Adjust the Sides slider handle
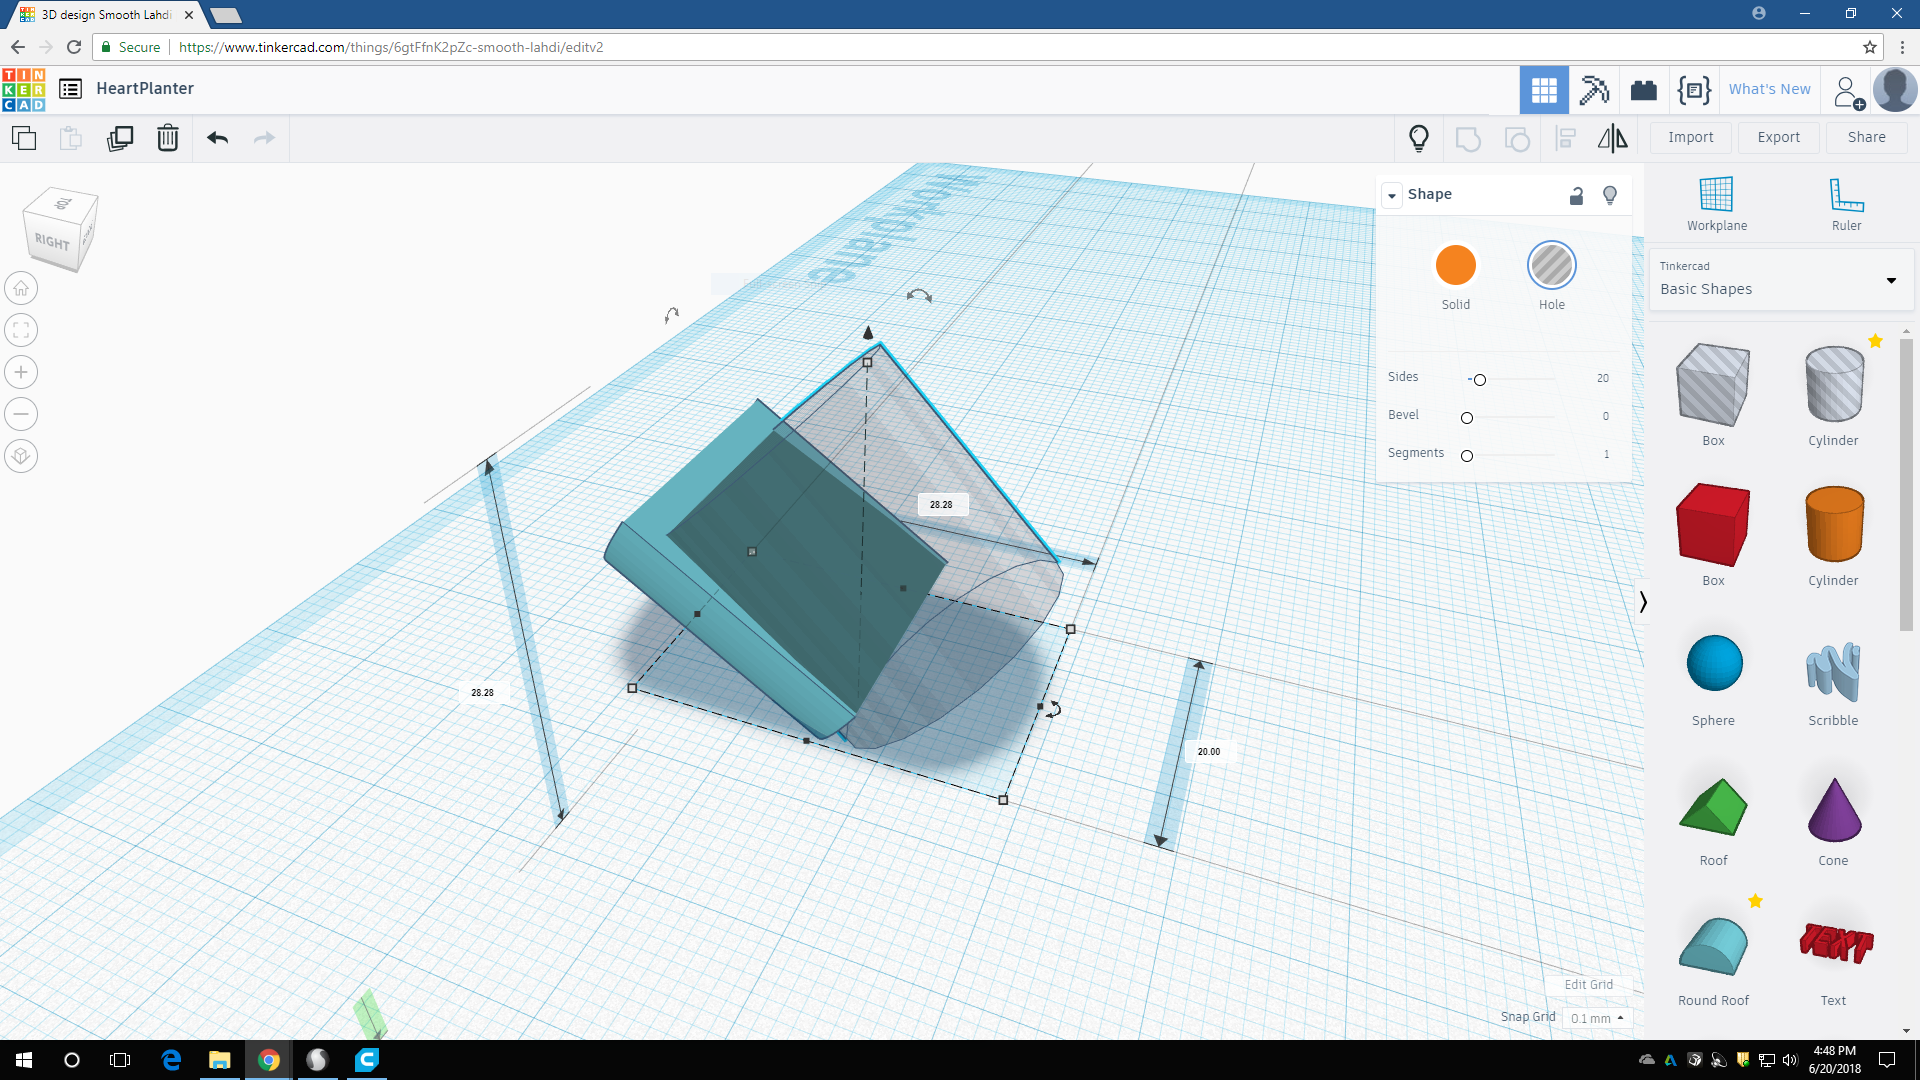Image resolution: width=1920 pixels, height=1080 pixels. 1479,380
